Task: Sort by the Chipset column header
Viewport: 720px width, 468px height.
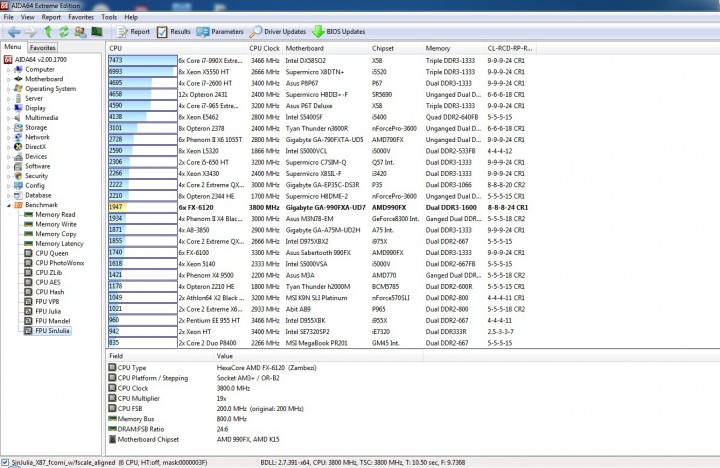Action: pos(395,48)
